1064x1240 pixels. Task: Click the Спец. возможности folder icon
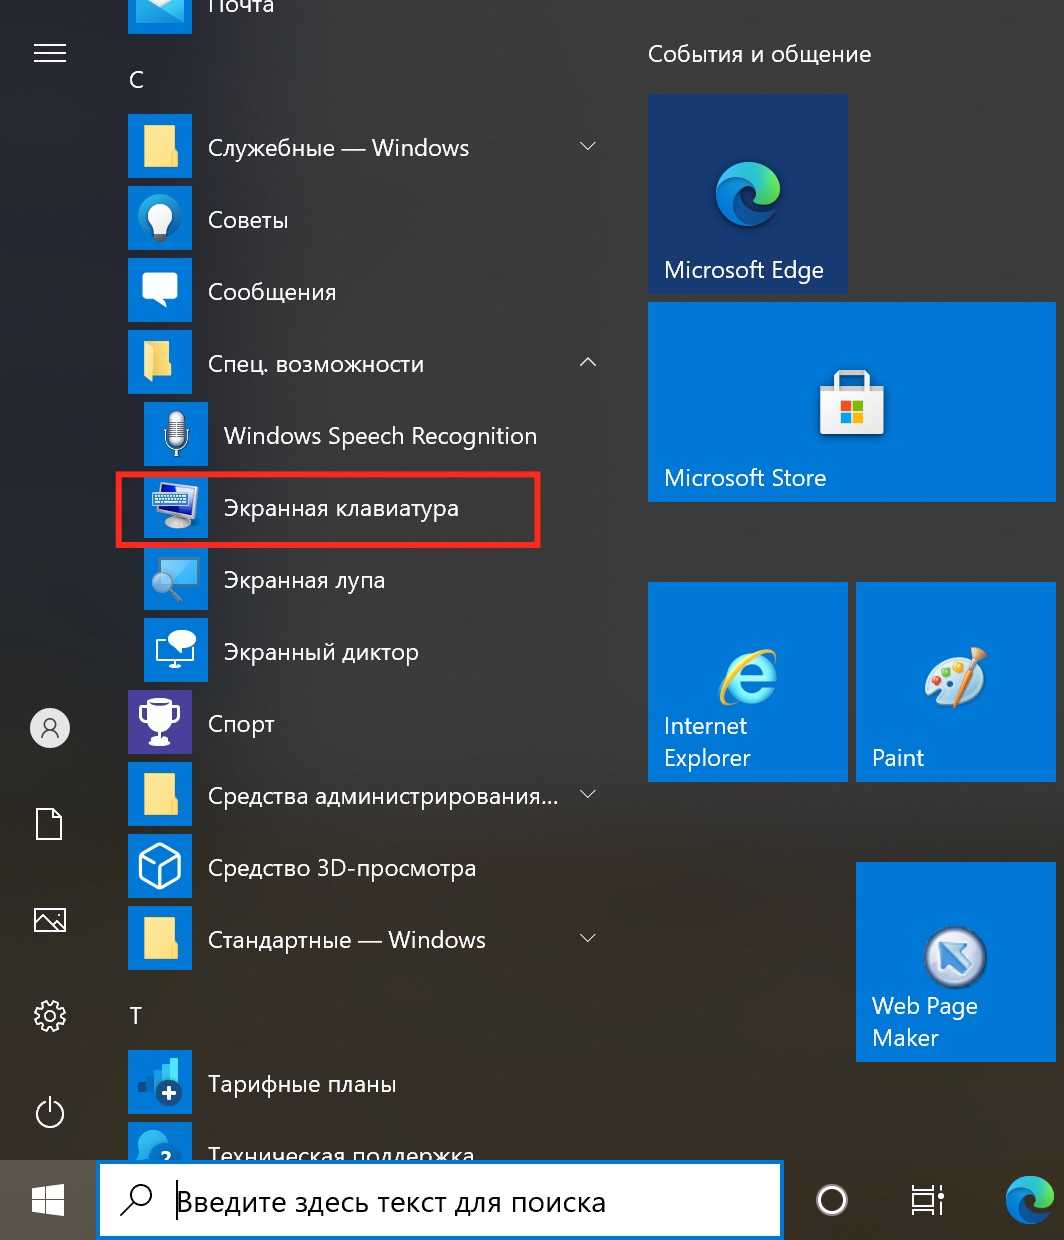click(160, 363)
